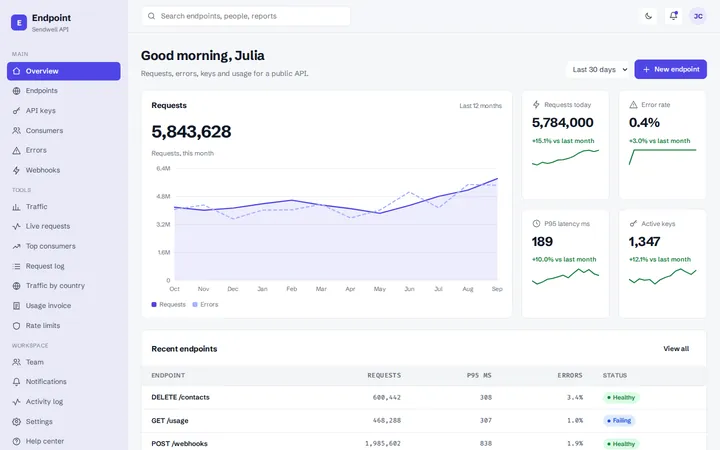Go to Endpoints in sidebar
Image resolution: width=720 pixels, height=450 pixels.
(x=64, y=91)
